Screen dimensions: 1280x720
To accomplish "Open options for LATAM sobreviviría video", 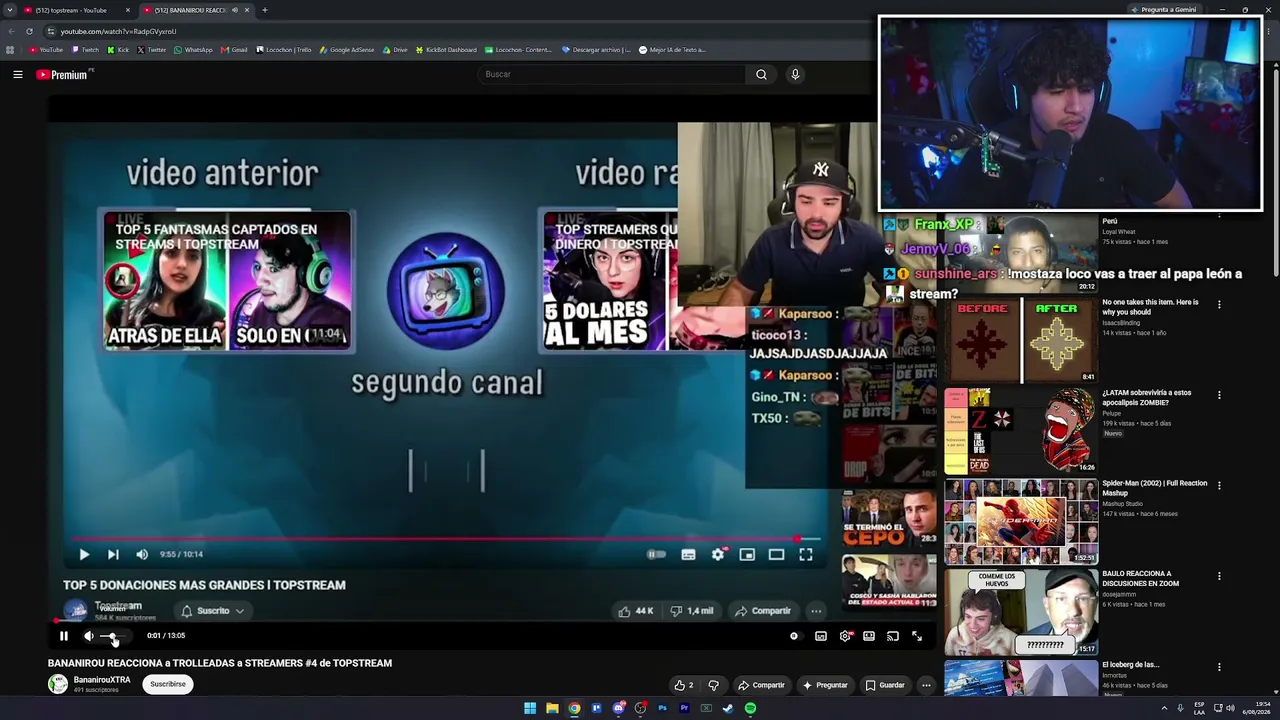I will point(1219,395).
